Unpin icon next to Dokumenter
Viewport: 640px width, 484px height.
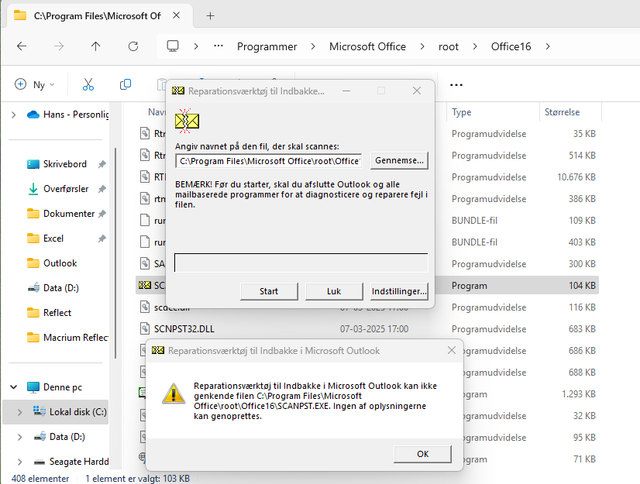click(x=102, y=214)
